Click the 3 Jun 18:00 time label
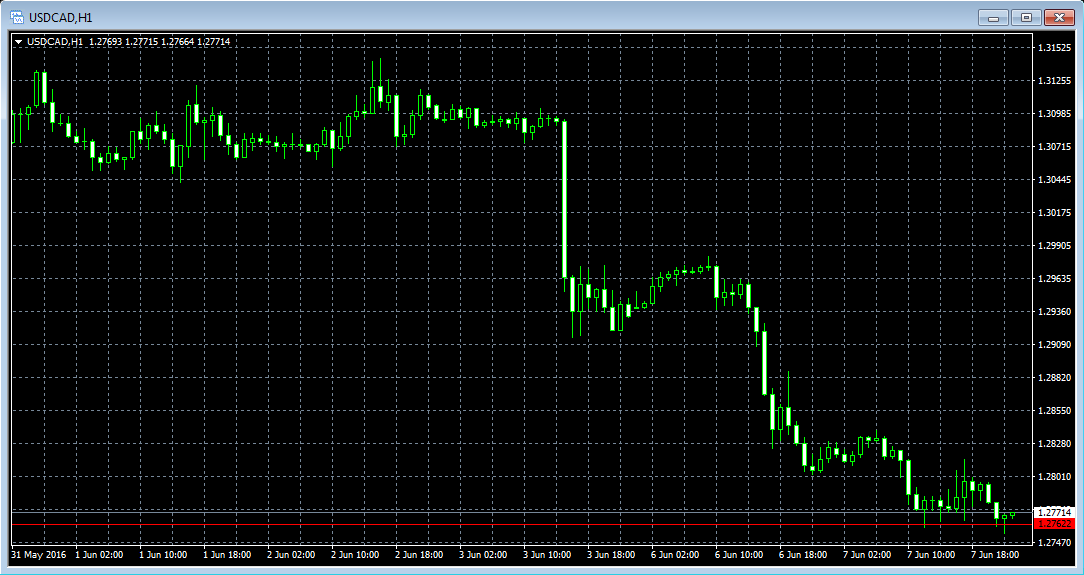Viewport: 1084px width, 575px height. point(611,555)
